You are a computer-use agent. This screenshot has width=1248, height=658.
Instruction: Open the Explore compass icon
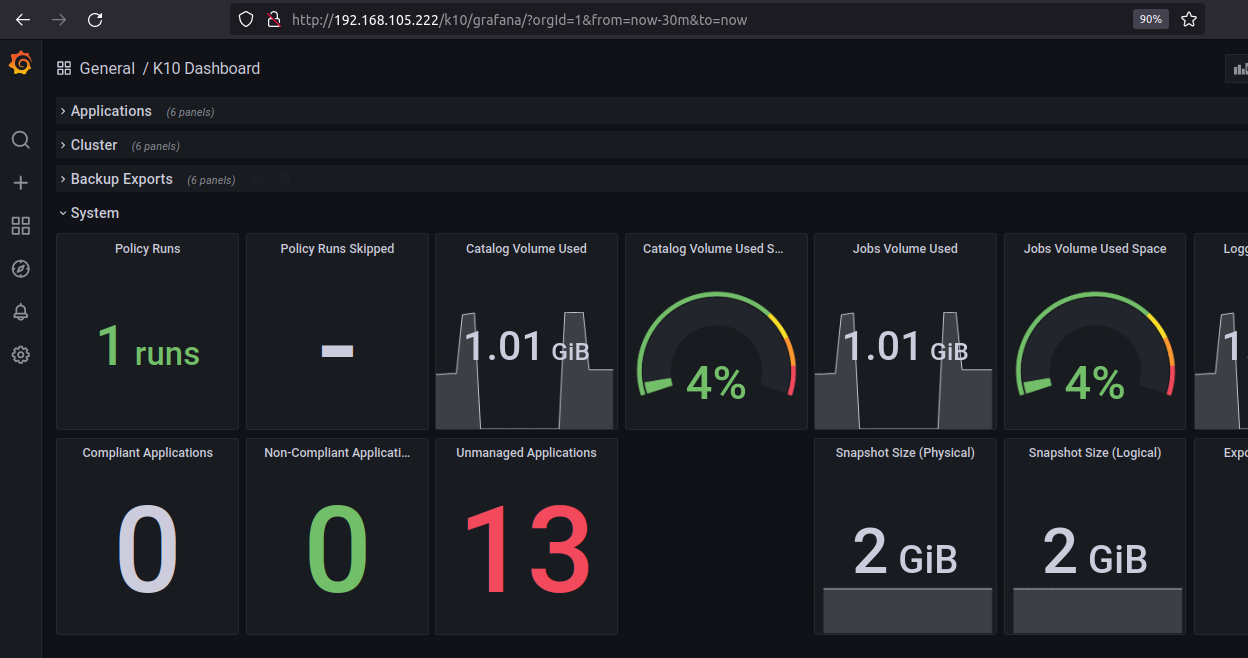(x=20, y=269)
